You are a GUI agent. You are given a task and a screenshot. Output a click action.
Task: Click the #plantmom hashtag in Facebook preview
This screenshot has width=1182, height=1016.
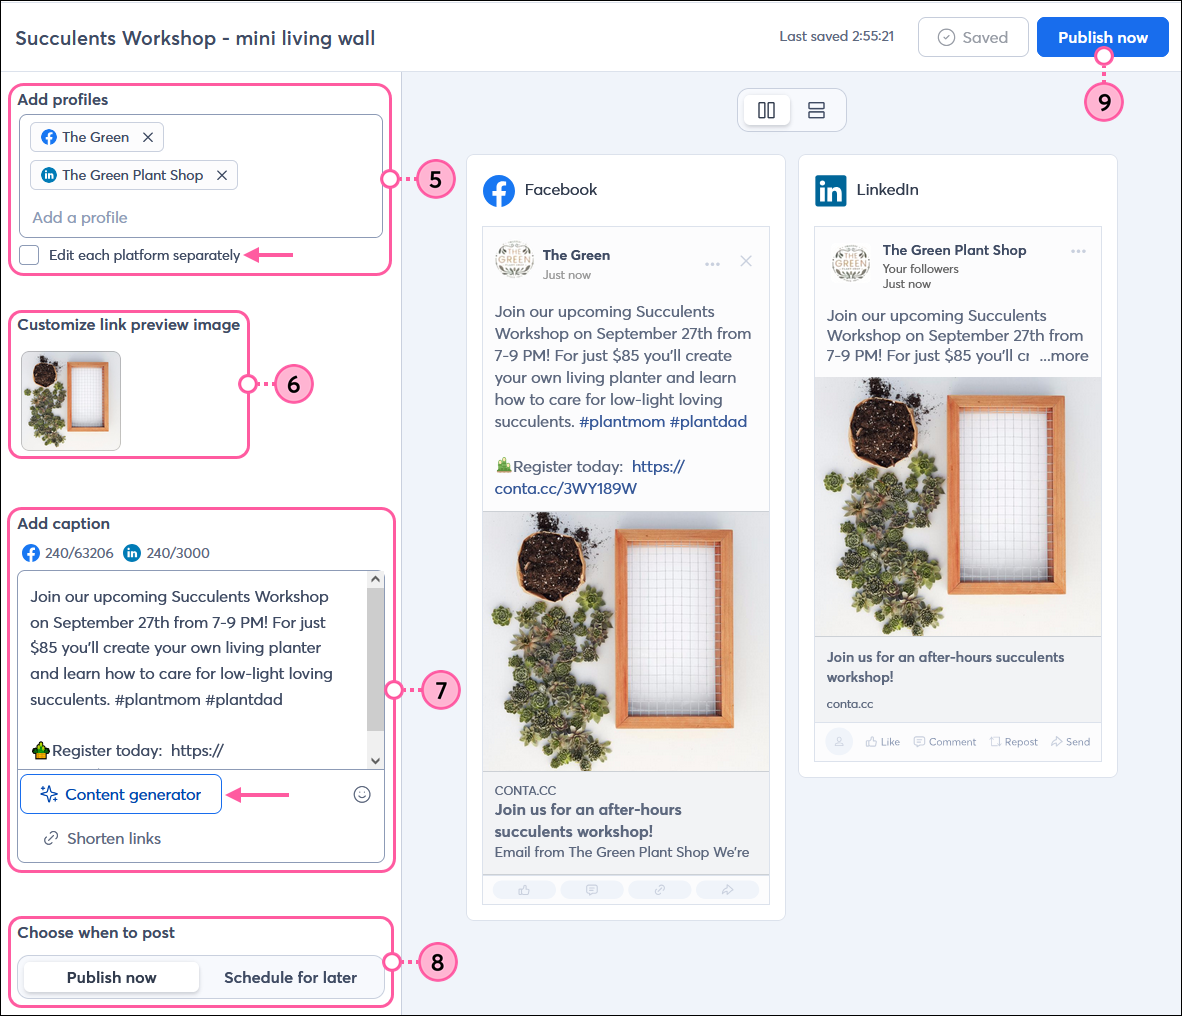622,421
